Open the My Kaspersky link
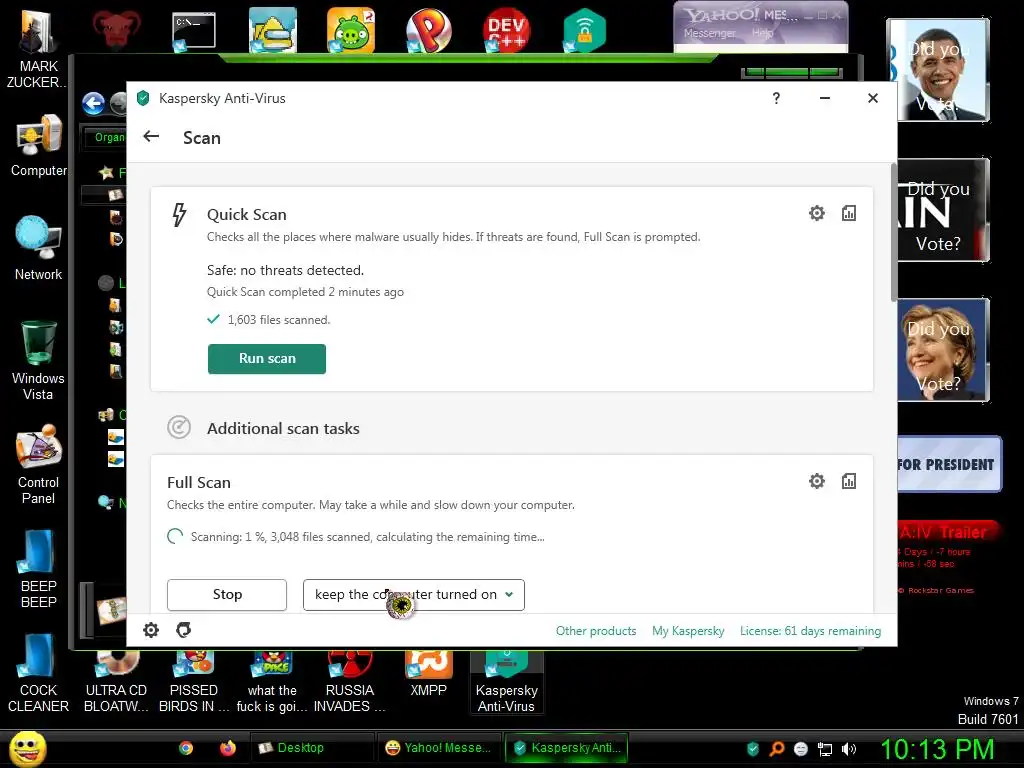The image size is (1024, 768). (688, 631)
